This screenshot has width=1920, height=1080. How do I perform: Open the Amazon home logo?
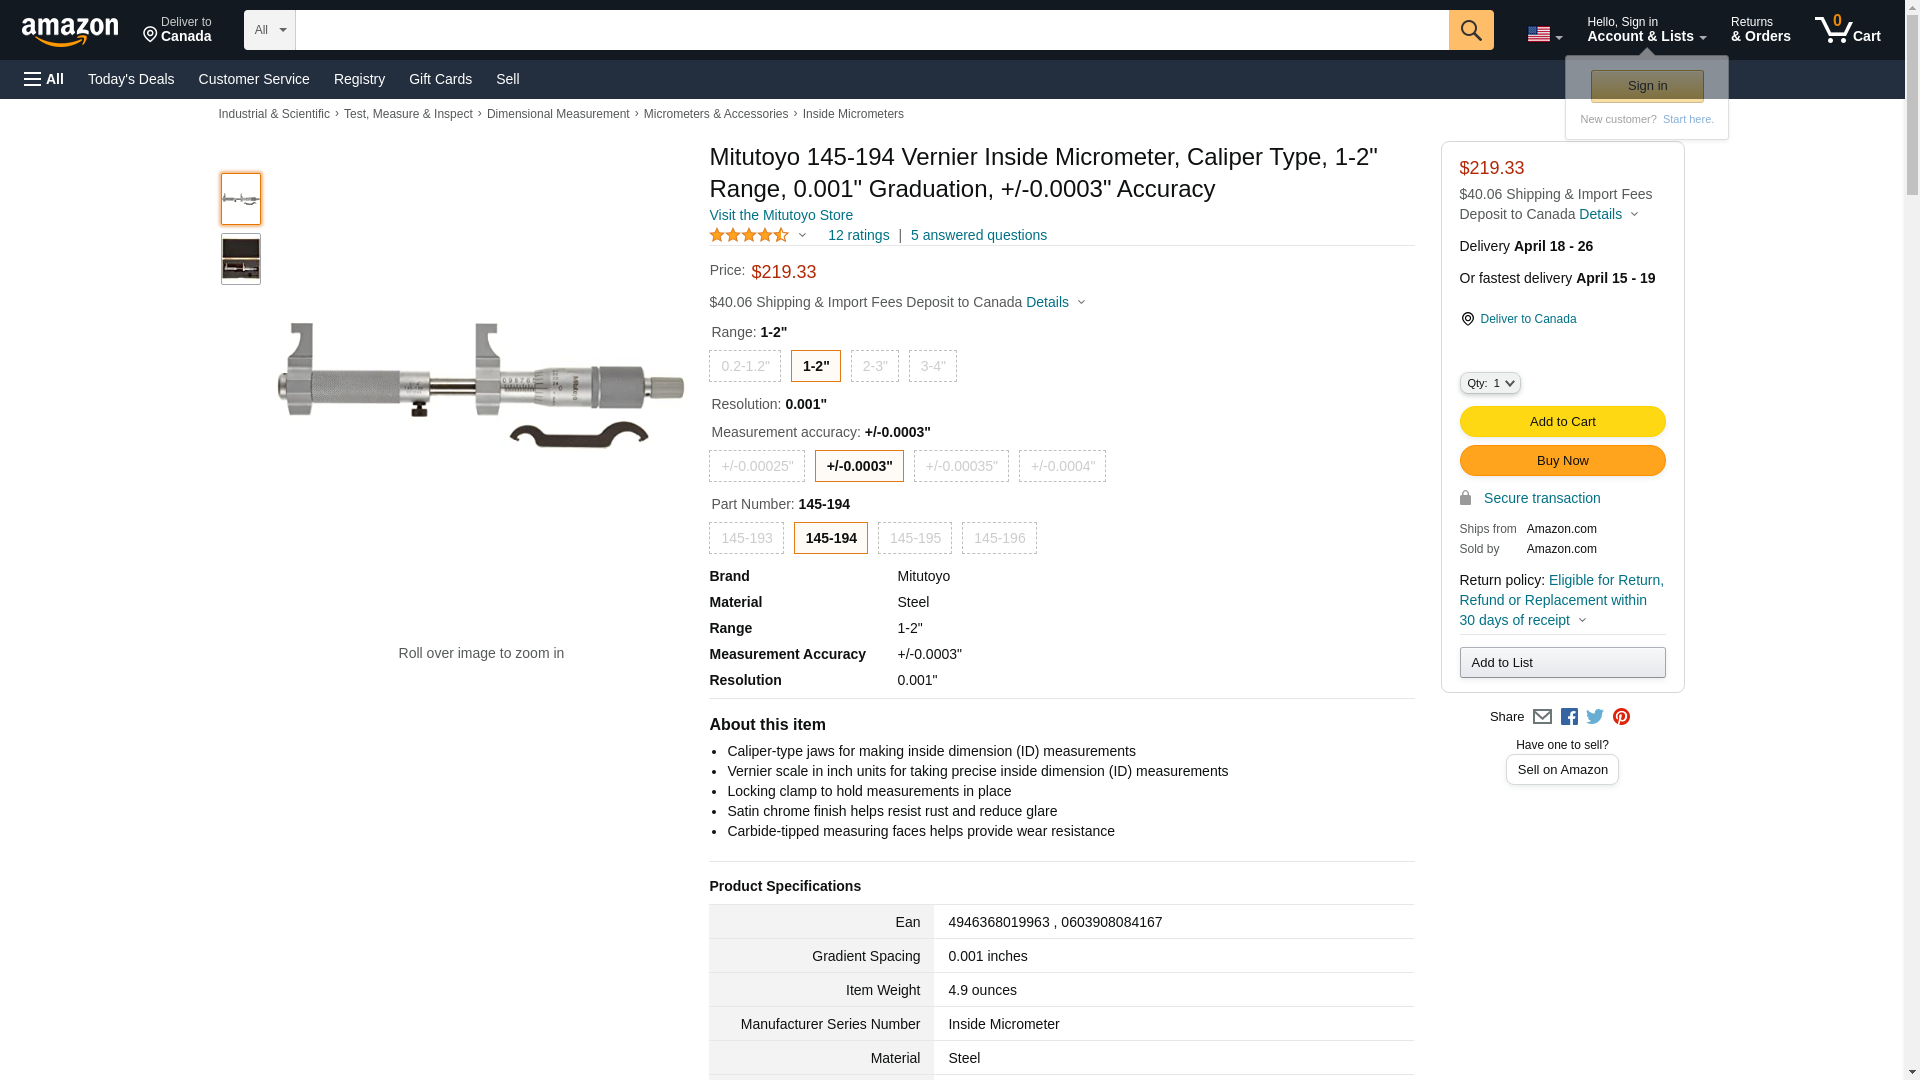click(x=70, y=31)
